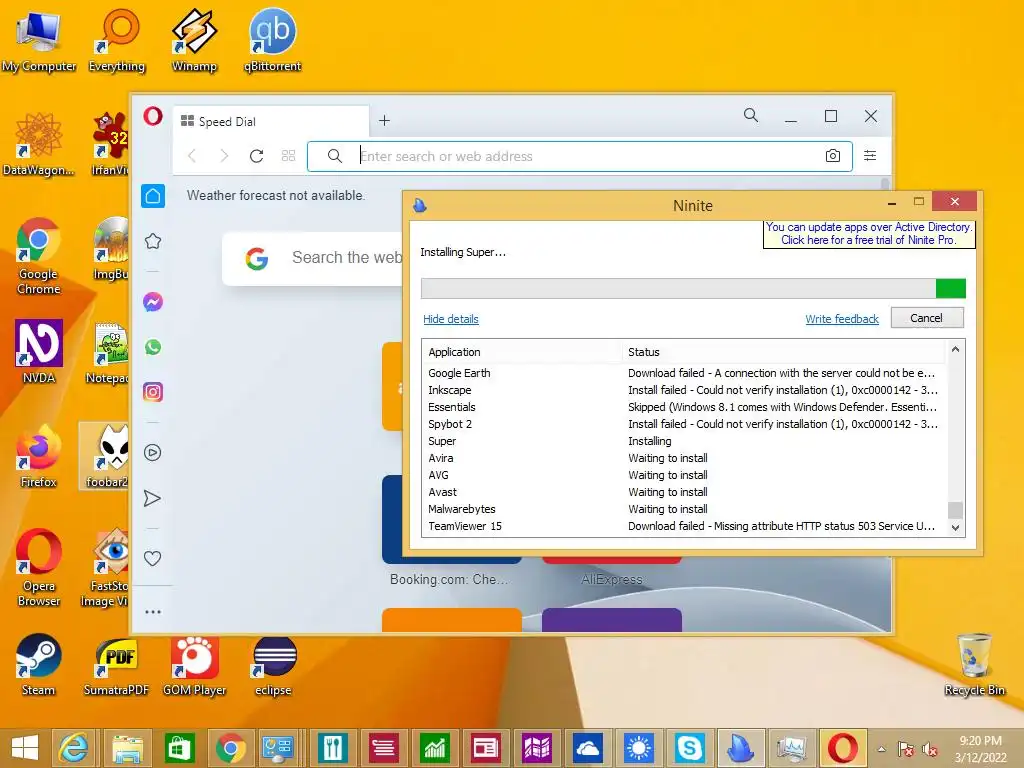This screenshot has height=768, width=1024.
Task: Add a new tab in Opera
Action: pyautogui.click(x=385, y=120)
